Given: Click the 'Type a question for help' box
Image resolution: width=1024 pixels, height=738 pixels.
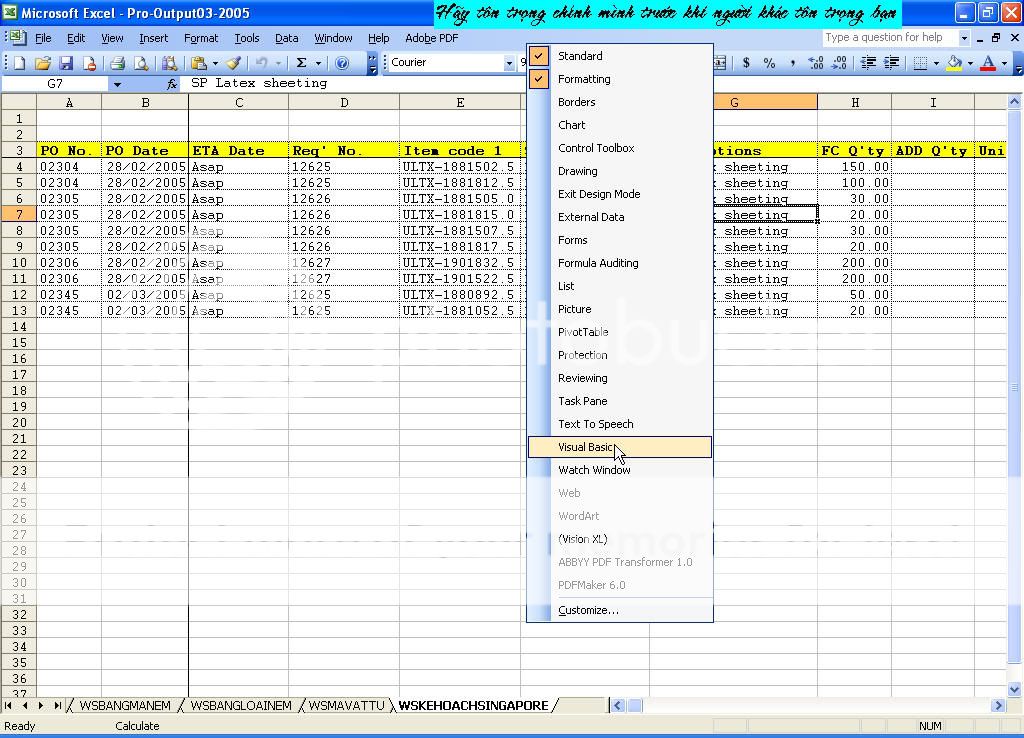Looking at the screenshot, I should (x=889, y=38).
